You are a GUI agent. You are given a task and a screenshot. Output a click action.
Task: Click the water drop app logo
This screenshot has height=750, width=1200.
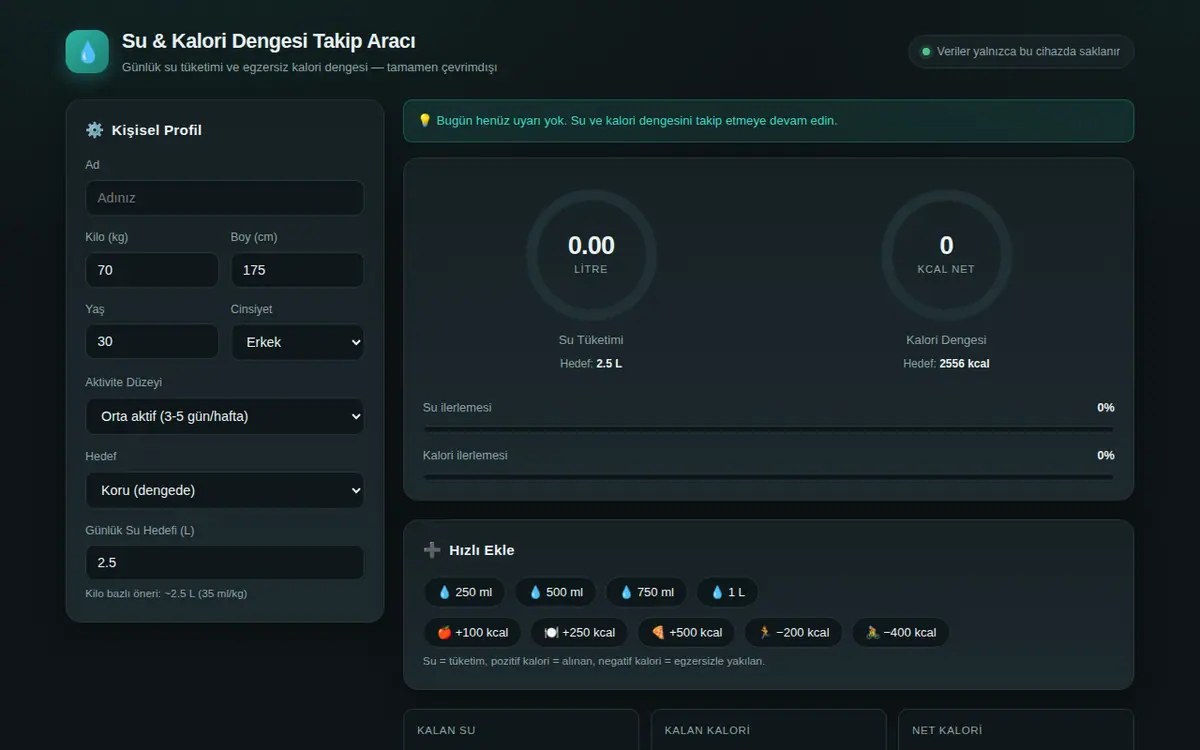click(x=87, y=52)
